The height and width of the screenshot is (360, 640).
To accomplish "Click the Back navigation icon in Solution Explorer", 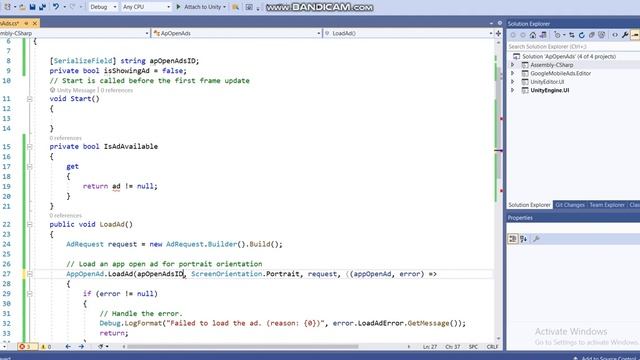I will [513, 35].
